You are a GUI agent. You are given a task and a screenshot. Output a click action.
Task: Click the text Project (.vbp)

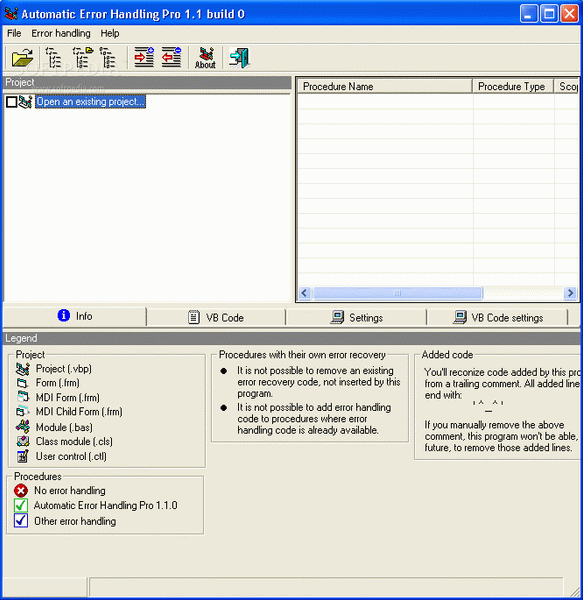pos(64,369)
